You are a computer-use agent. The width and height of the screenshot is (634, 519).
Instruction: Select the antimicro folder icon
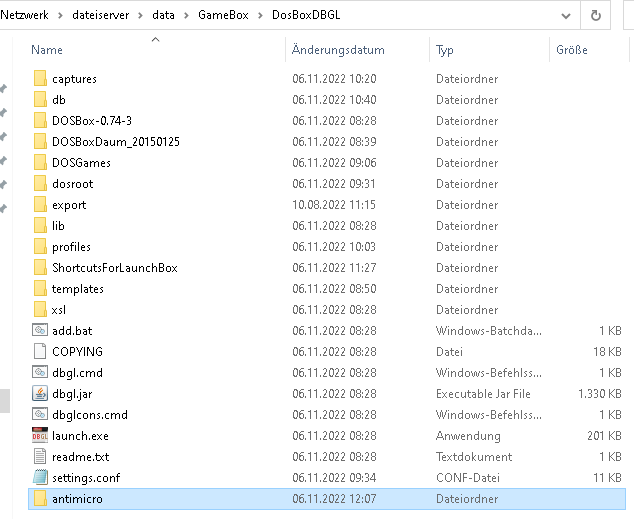[x=40, y=498]
